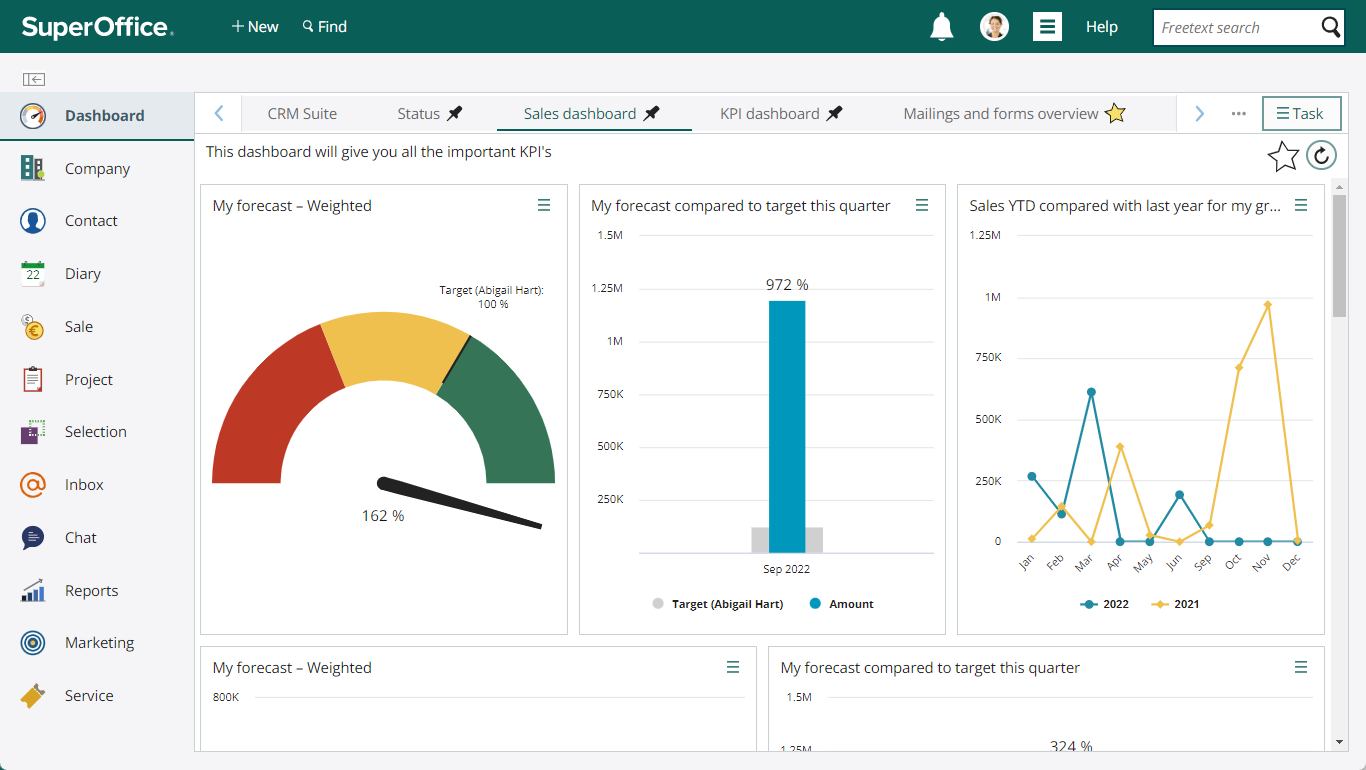Open the user profile avatar

[994, 27]
